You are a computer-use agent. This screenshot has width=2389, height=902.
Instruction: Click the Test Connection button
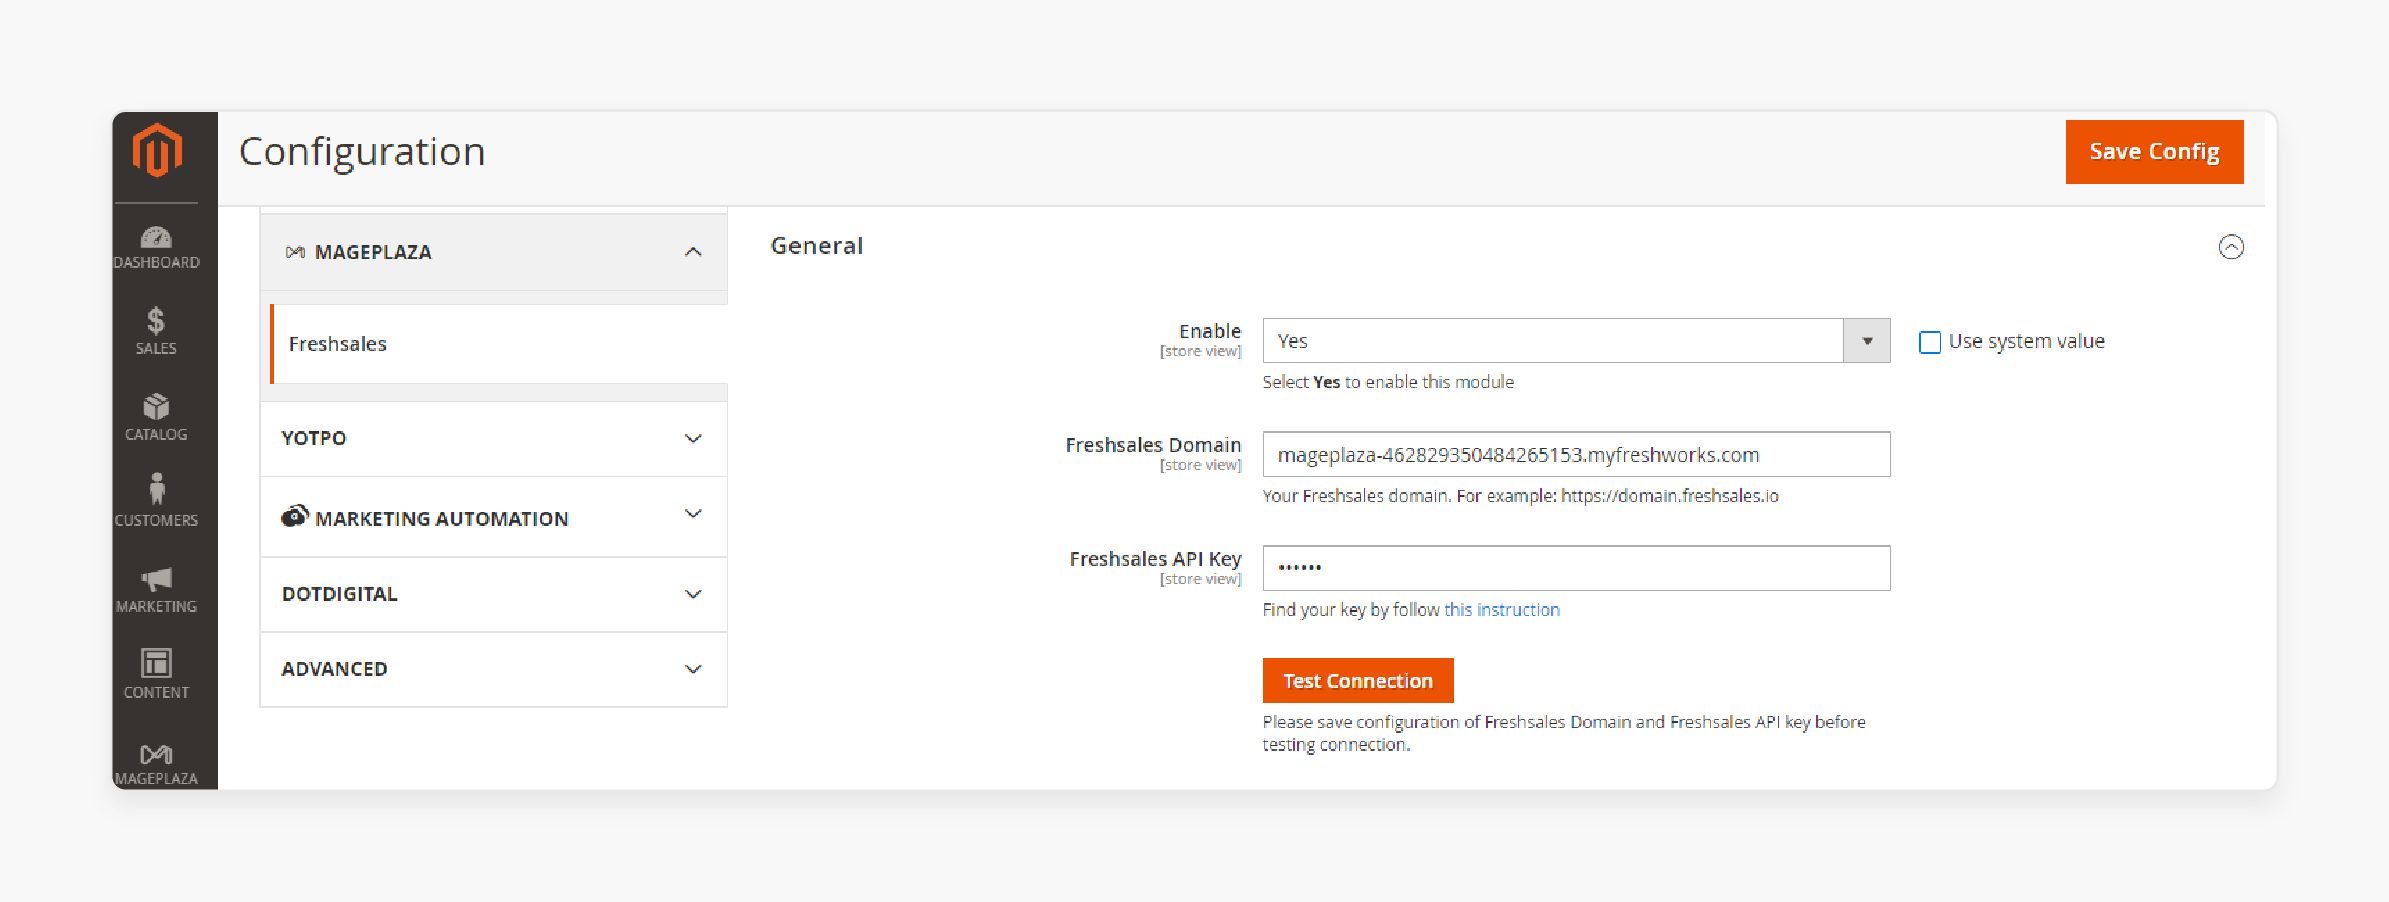(x=1358, y=681)
